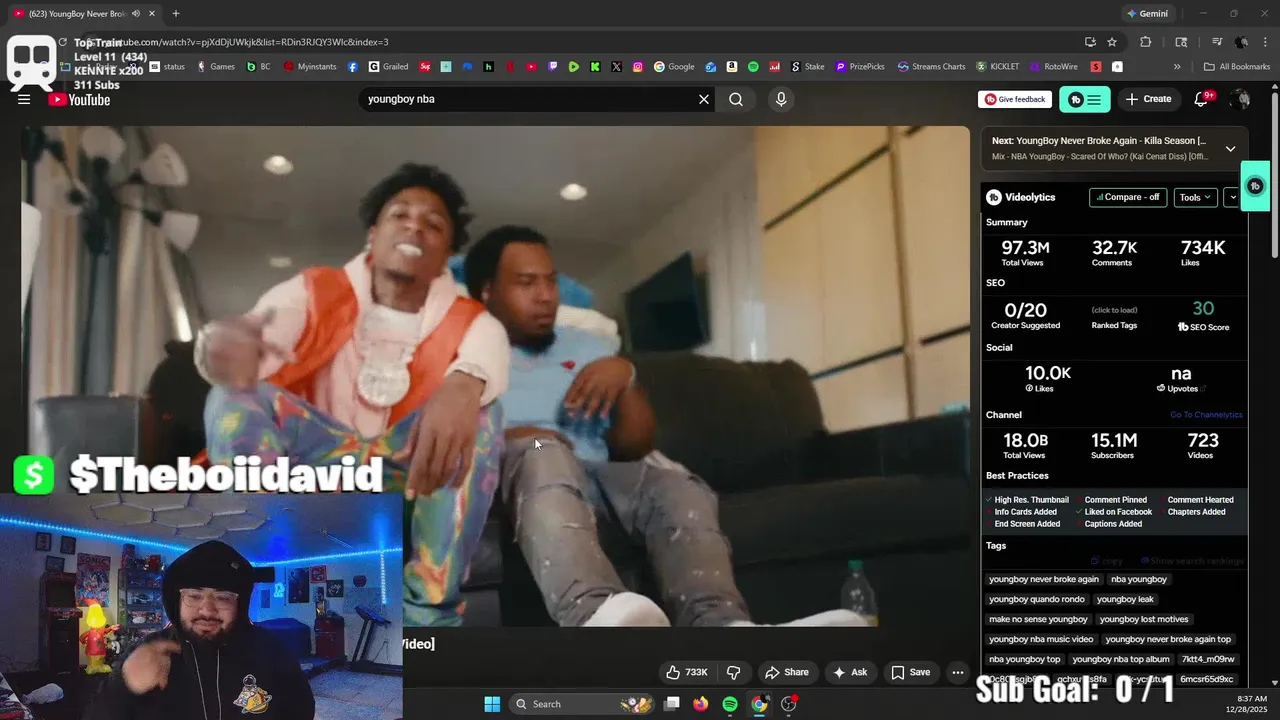Open the Streams Charts bookmark
The image size is (1280, 720).
pos(931,67)
